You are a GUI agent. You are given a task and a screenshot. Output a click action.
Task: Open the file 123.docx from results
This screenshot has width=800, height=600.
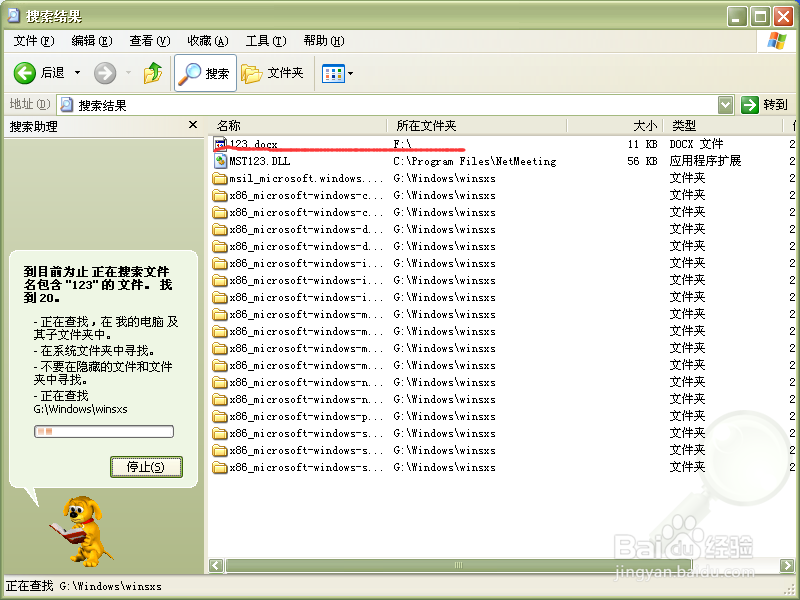pos(253,143)
